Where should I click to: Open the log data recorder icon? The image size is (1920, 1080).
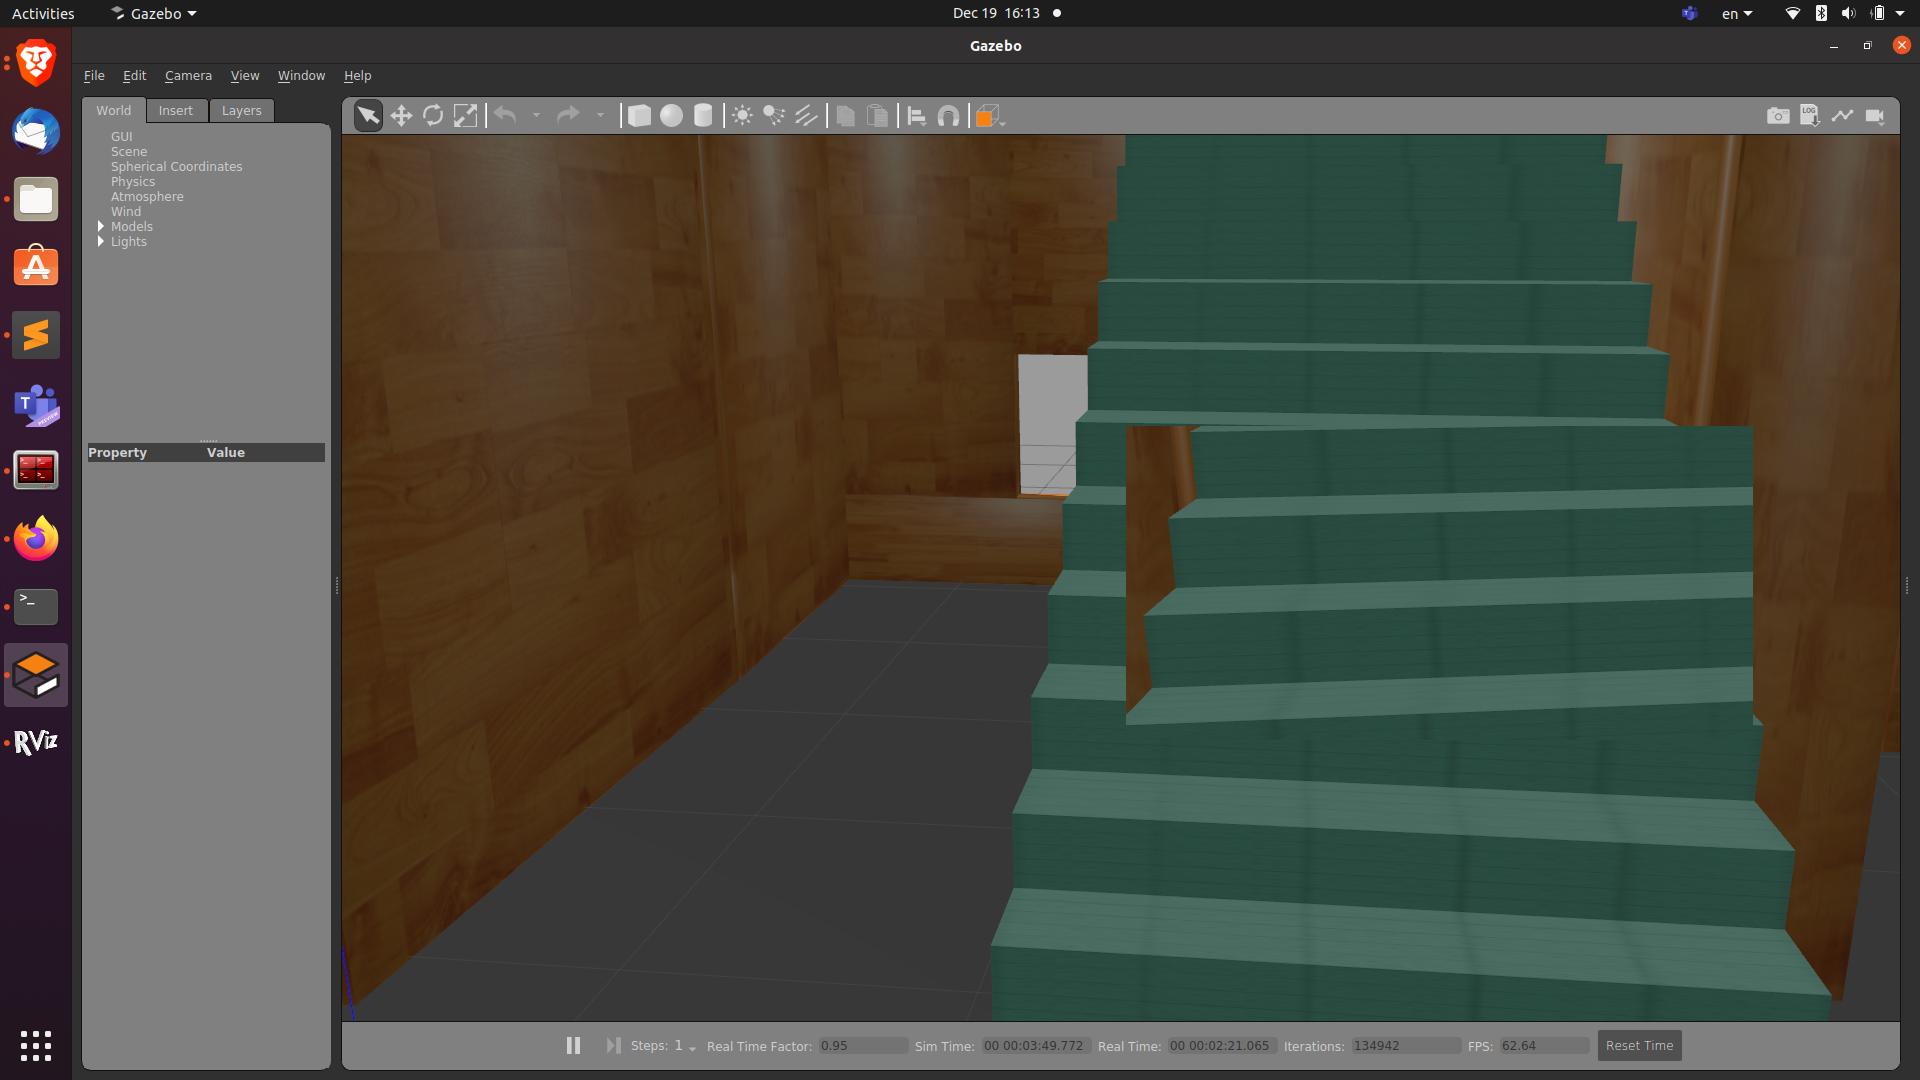click(x=1810, y=116)
